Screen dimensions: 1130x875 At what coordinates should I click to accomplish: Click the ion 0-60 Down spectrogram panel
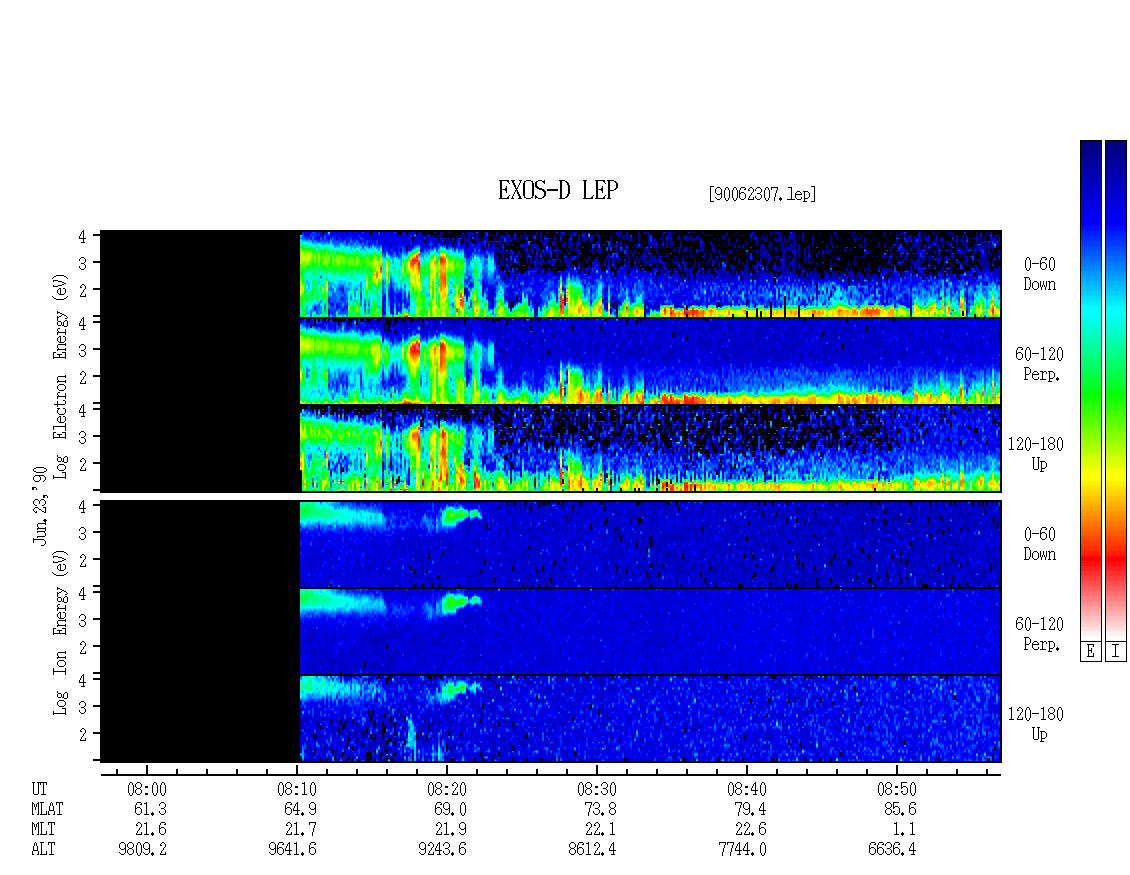pyautogui.click(x=551, y=544)
